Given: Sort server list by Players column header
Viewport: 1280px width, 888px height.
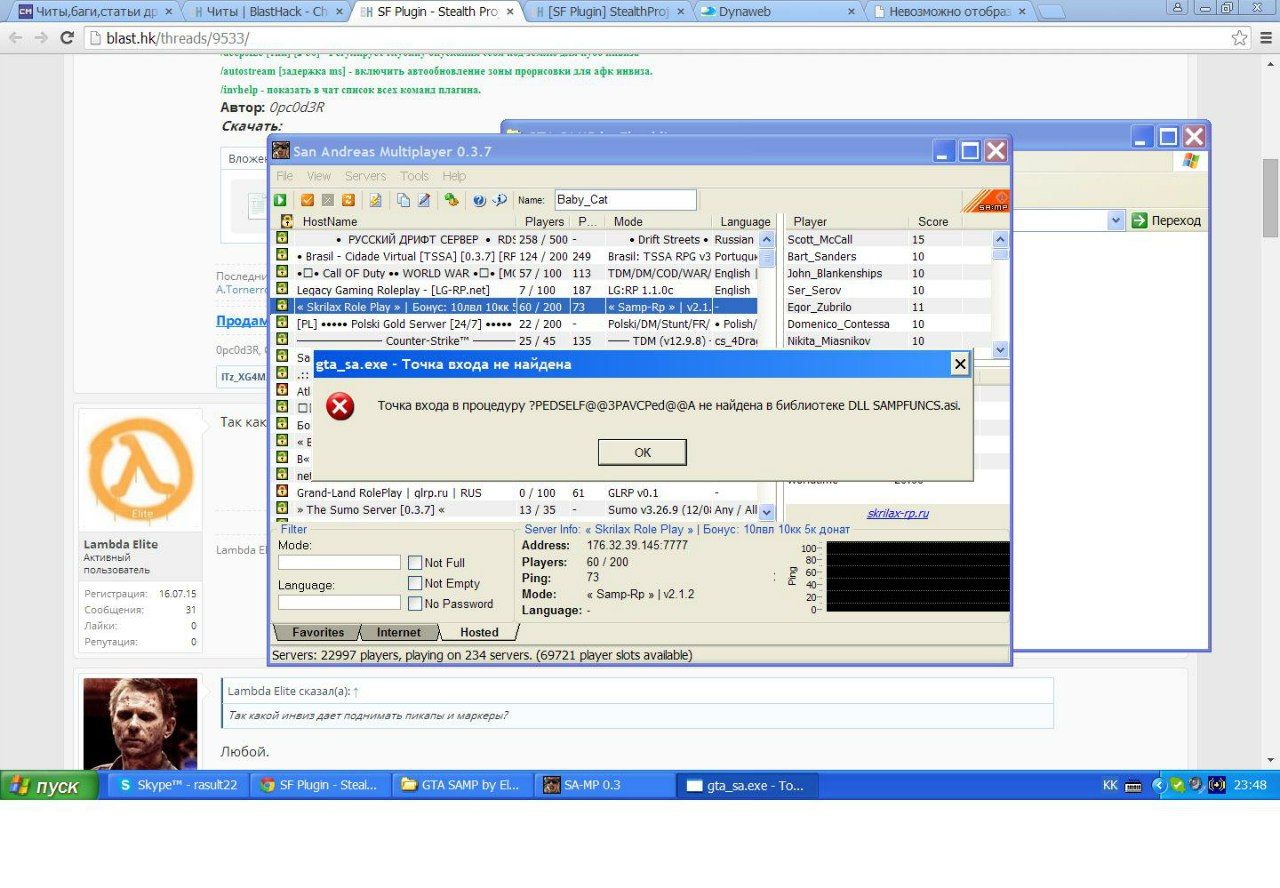Looking at the screenshot, I should [x=544, y=222].
